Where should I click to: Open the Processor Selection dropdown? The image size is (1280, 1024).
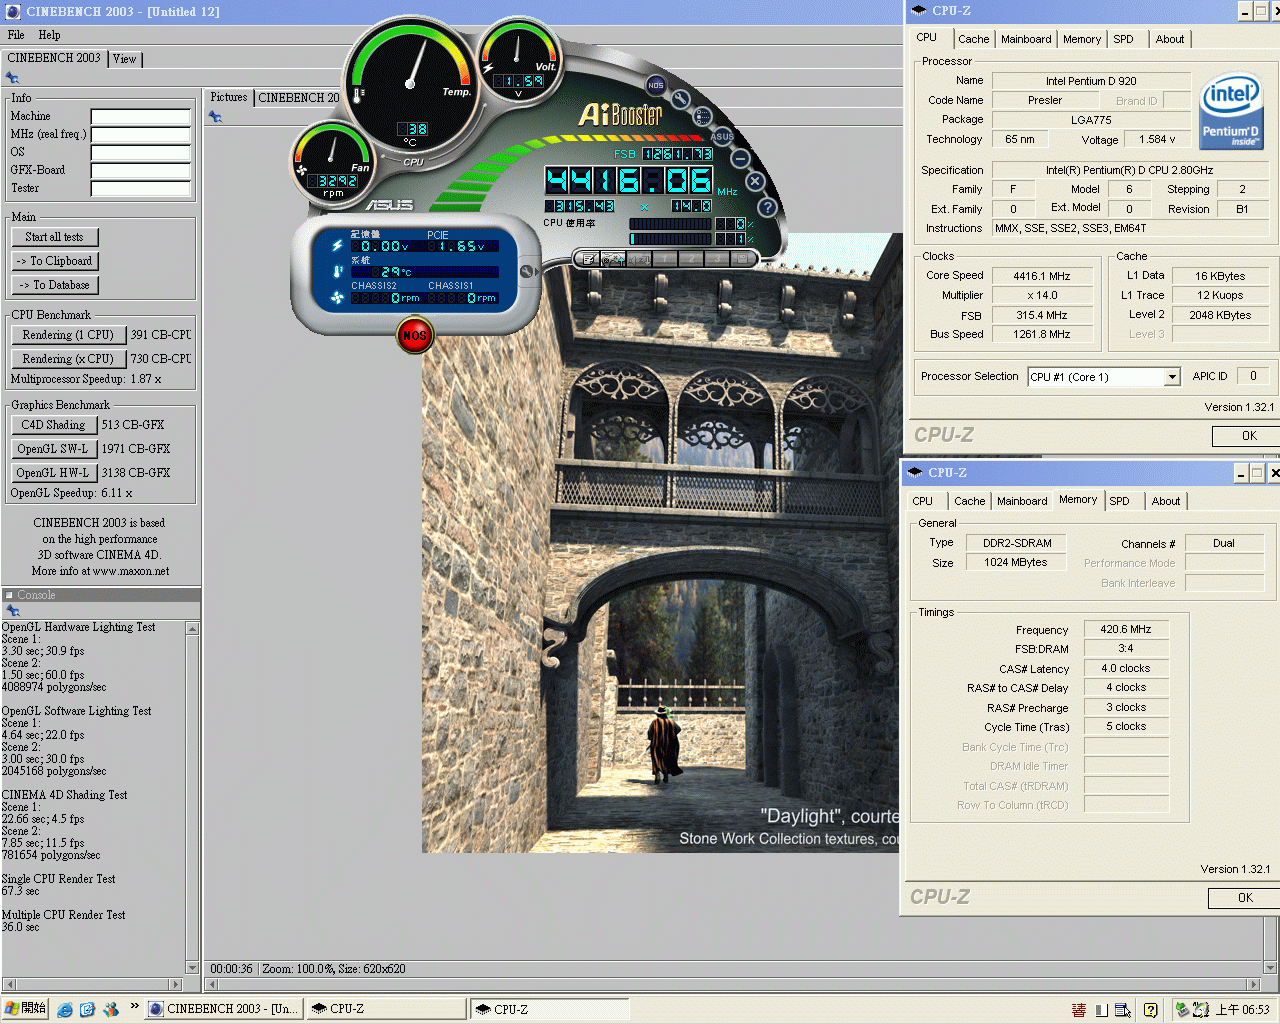[1172, 377]
